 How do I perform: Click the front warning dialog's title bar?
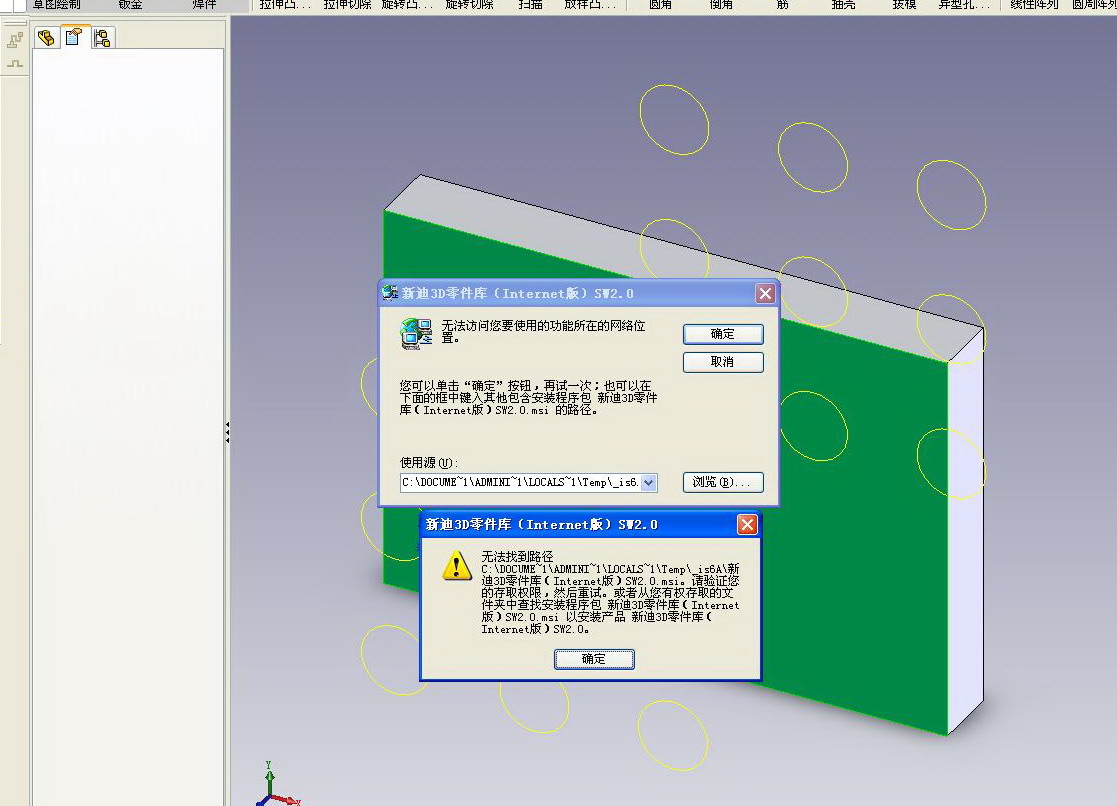click(591, 525)
